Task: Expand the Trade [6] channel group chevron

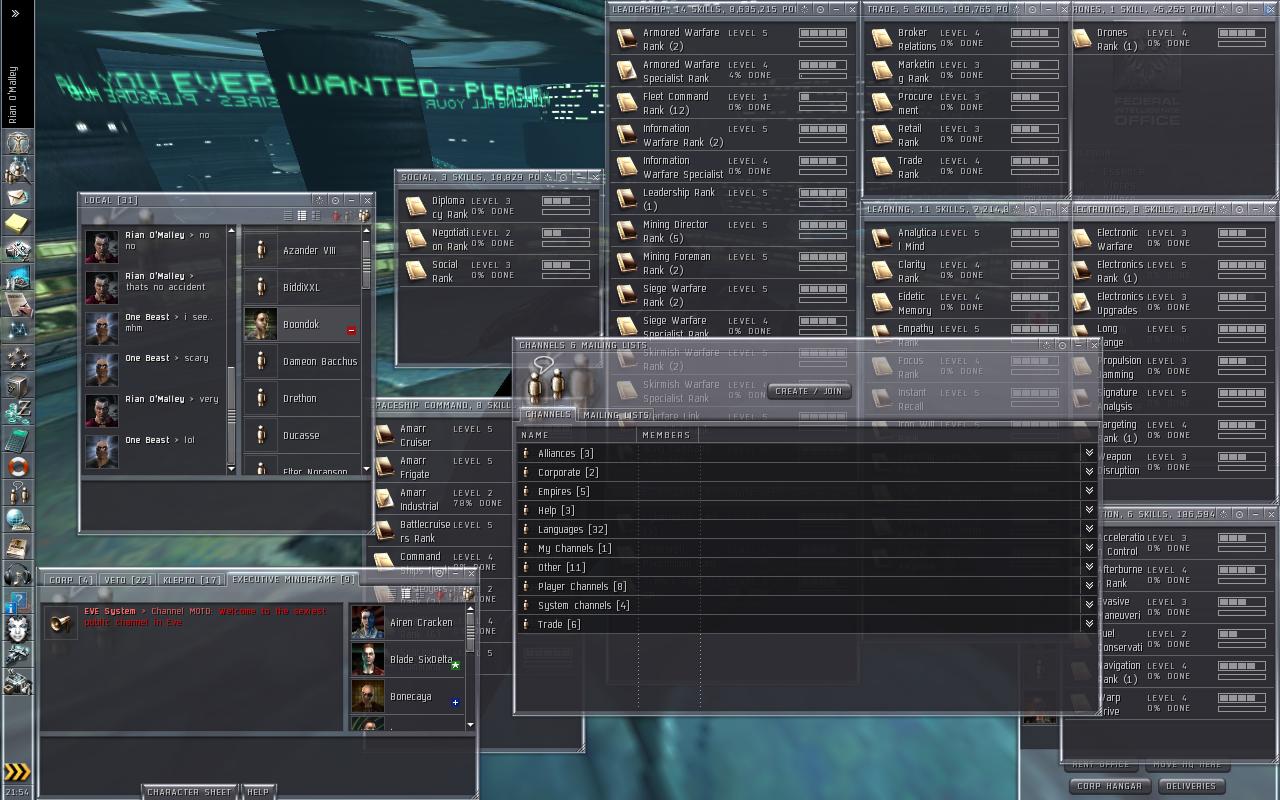Action: [x=1089, y=624]
